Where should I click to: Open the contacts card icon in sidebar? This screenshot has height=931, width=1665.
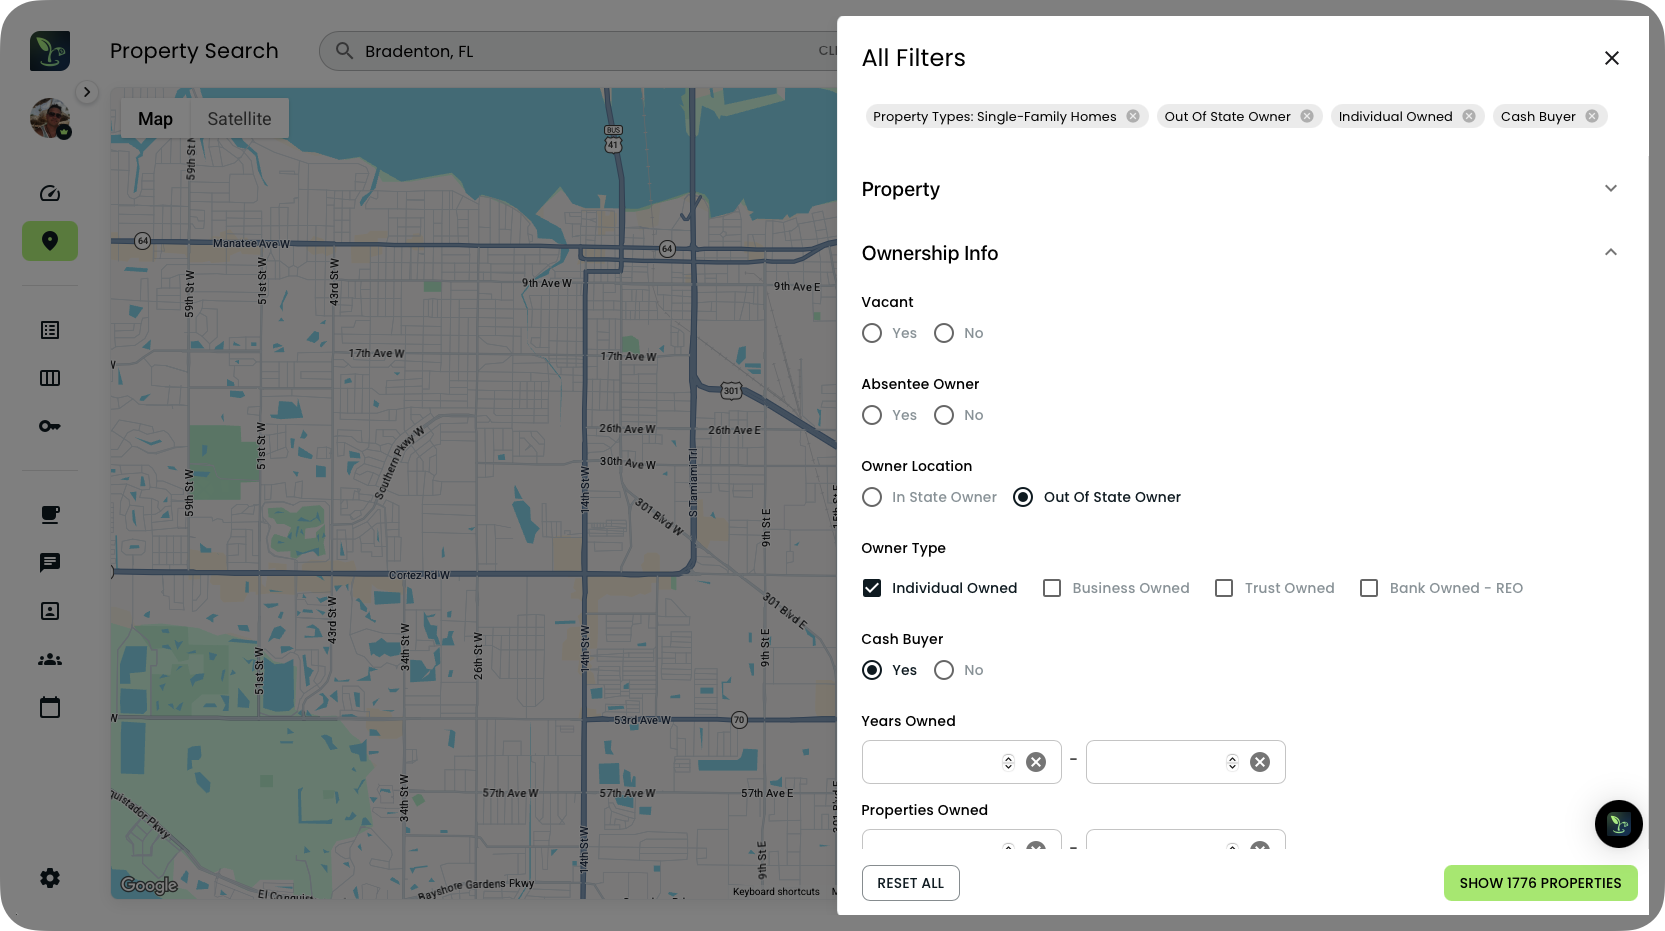tap(50, 610)
